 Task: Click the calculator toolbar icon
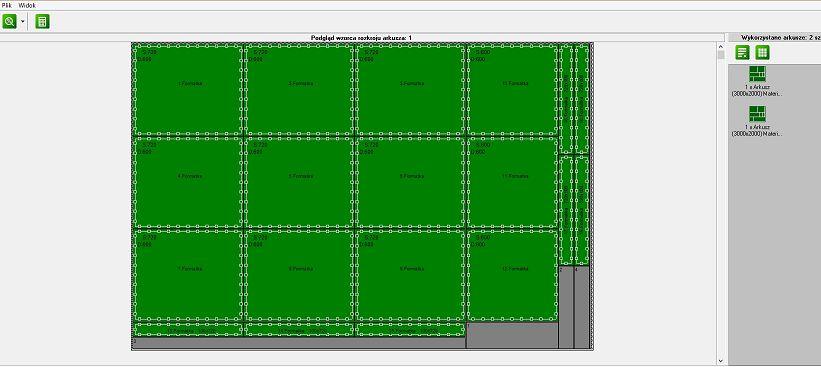(x=42, y=21)
